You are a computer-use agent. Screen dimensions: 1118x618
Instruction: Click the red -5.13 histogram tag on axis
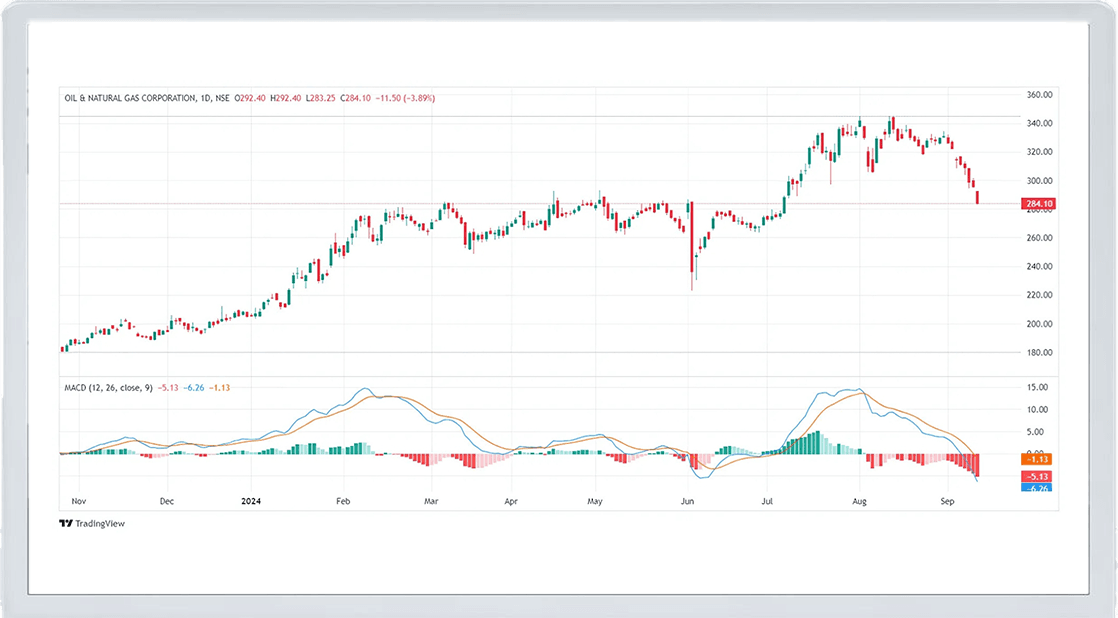(1038, 477)
